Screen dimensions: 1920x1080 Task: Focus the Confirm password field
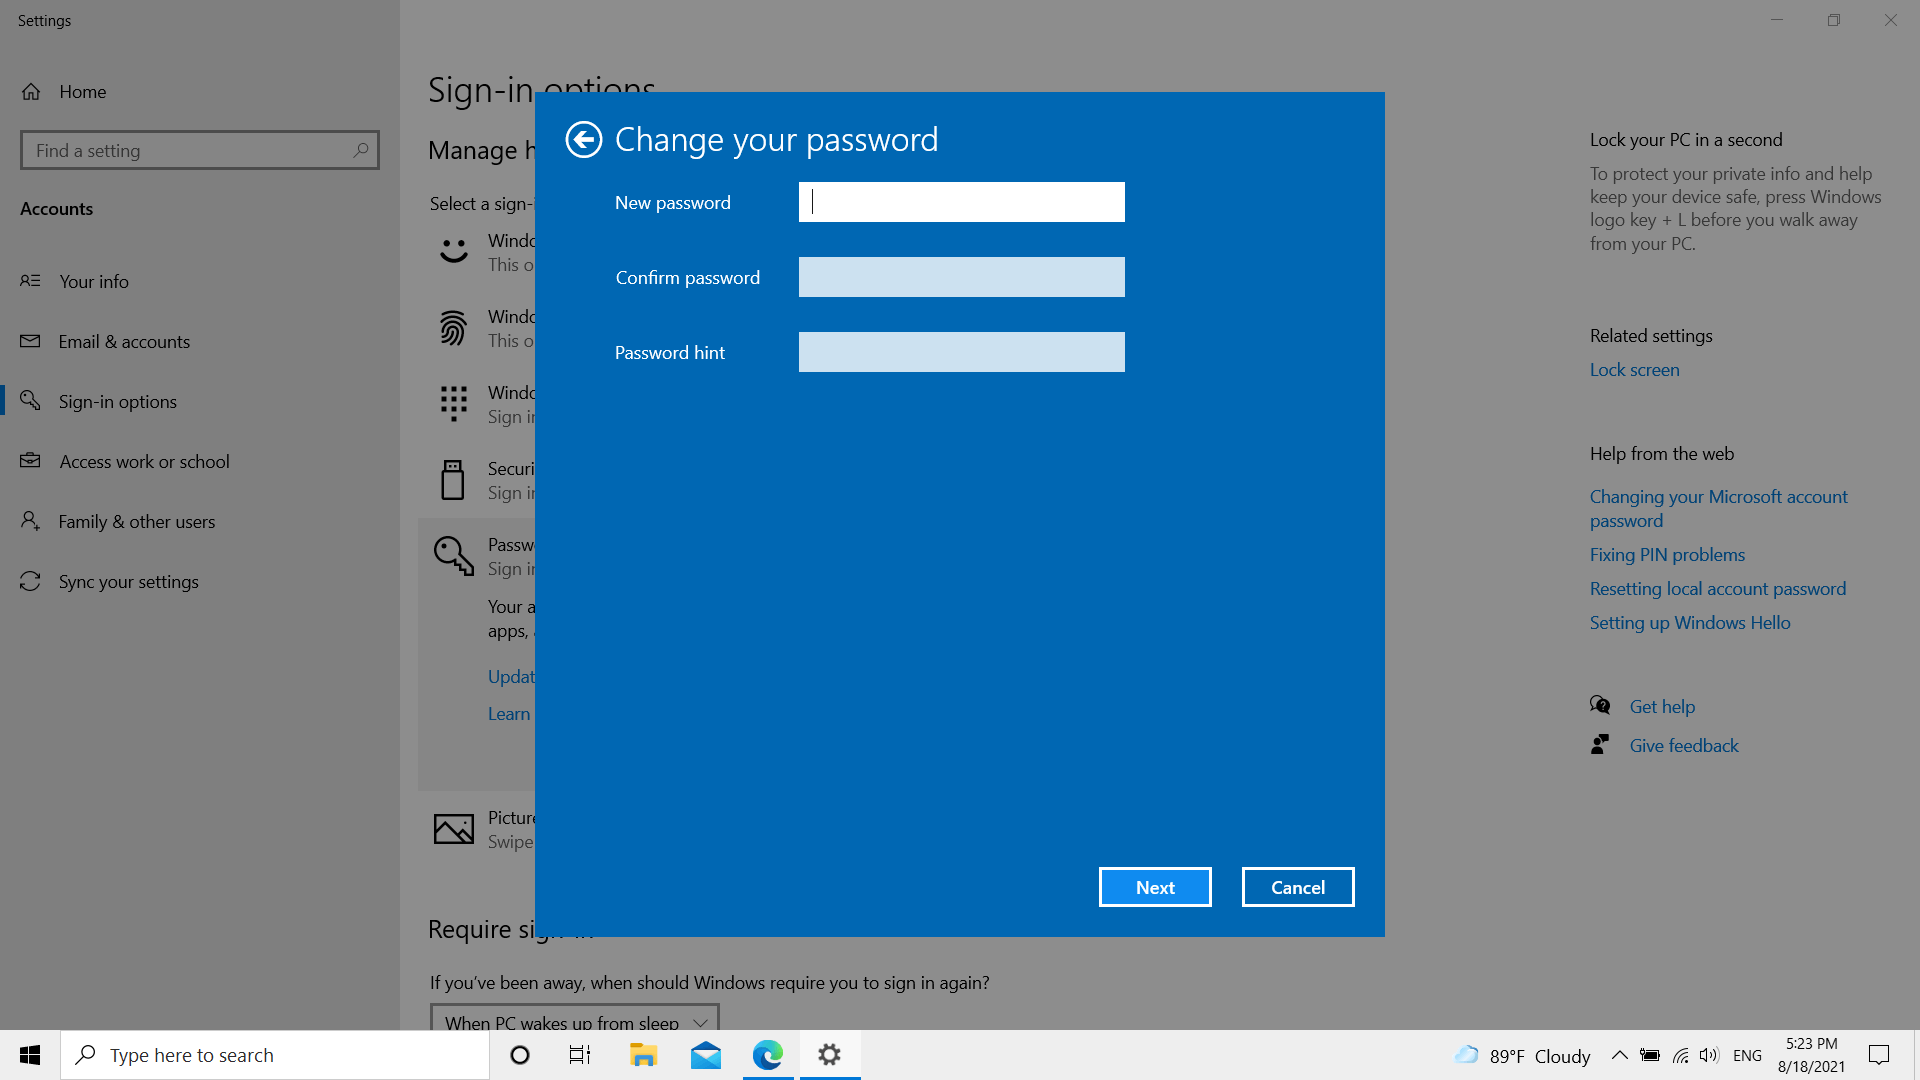961,277
